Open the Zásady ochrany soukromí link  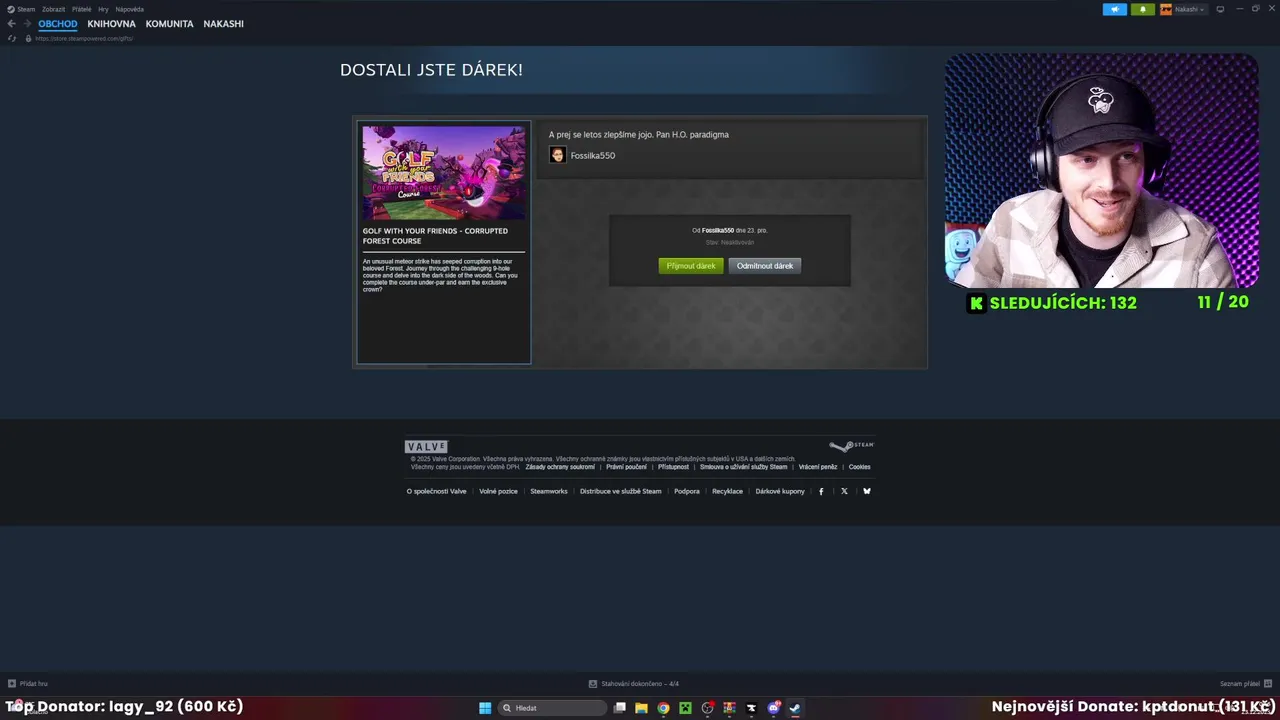tap(560, 467)
